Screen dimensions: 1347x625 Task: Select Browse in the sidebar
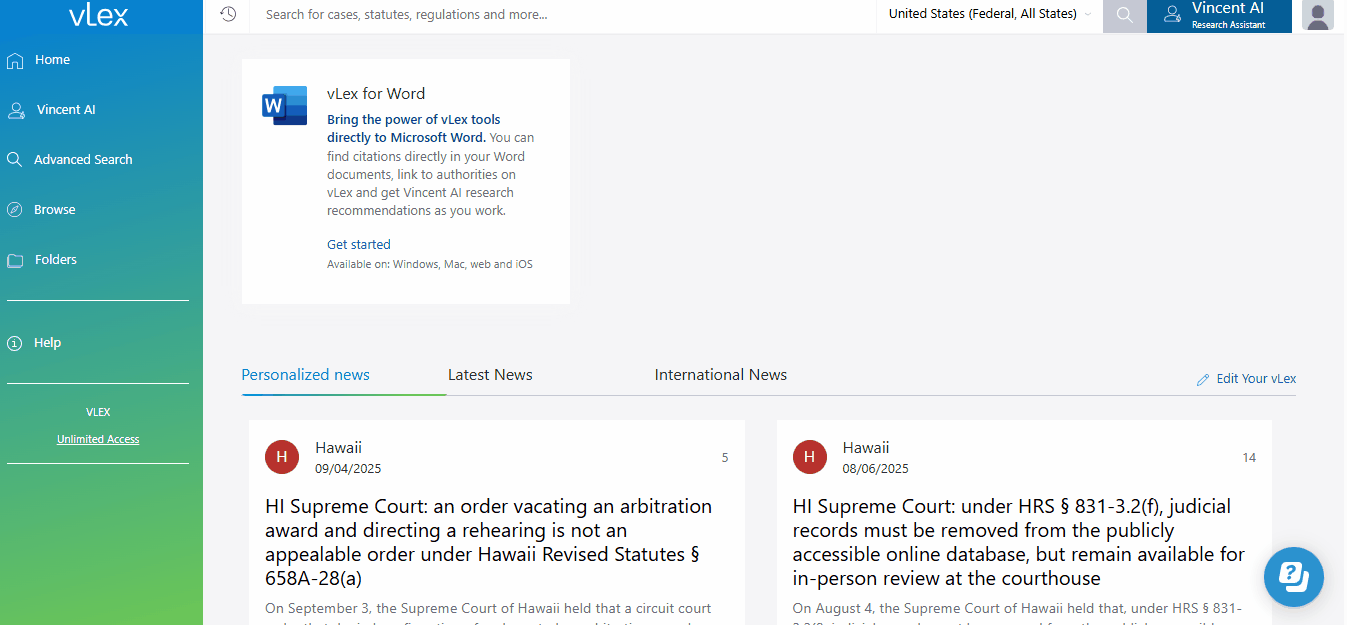click(x=55, y=210)
